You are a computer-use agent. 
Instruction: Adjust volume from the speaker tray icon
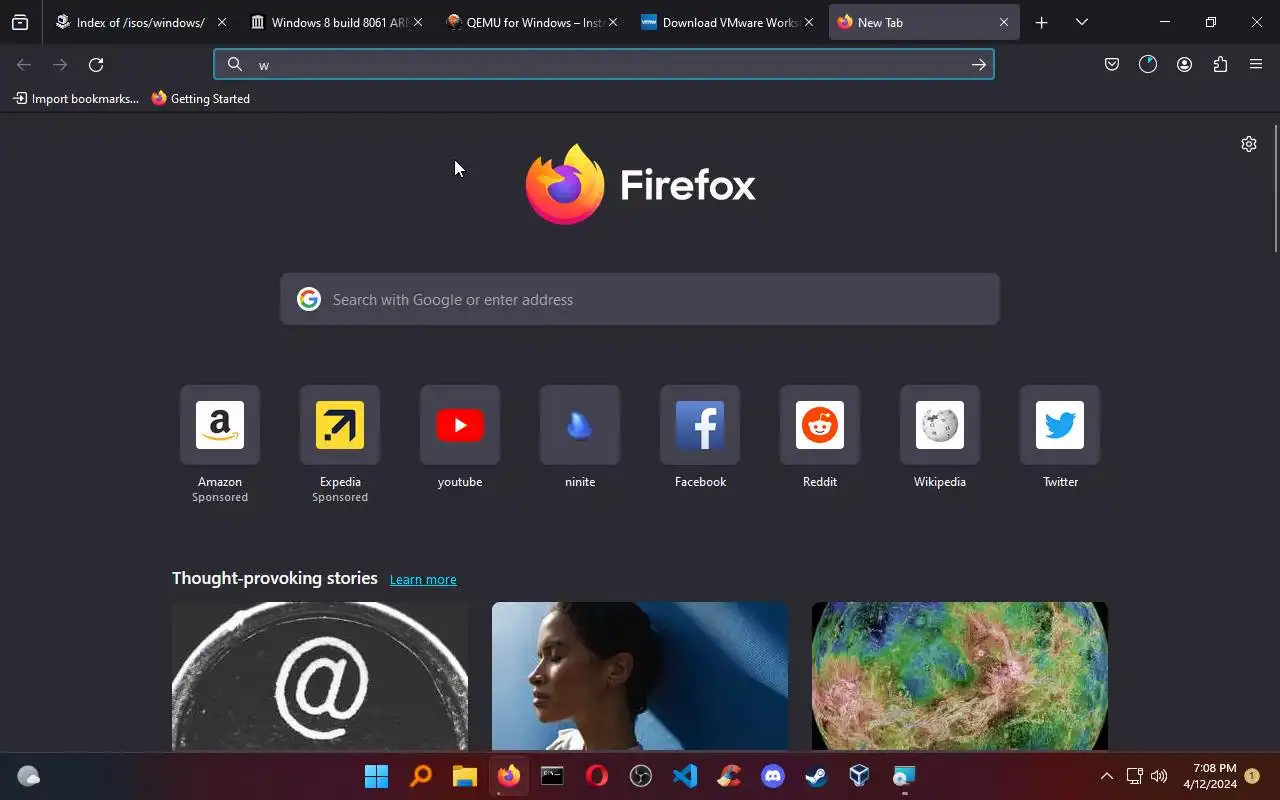pos(1159,776)
